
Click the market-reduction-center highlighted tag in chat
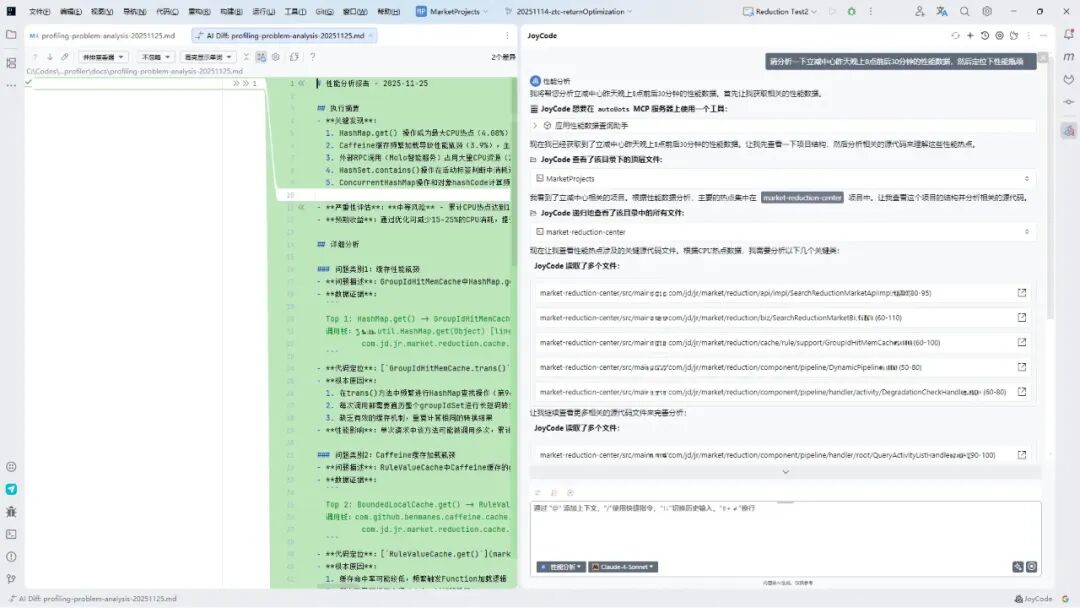802,198
